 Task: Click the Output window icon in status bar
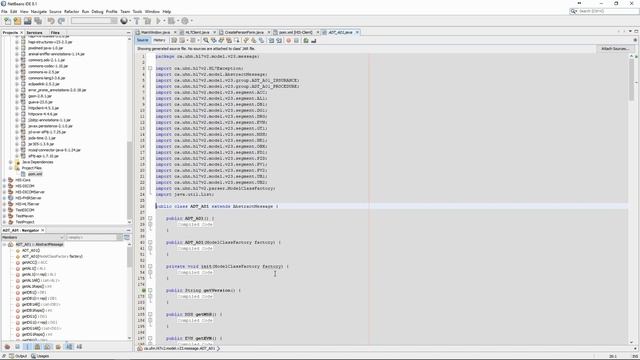tap(11, 356)
